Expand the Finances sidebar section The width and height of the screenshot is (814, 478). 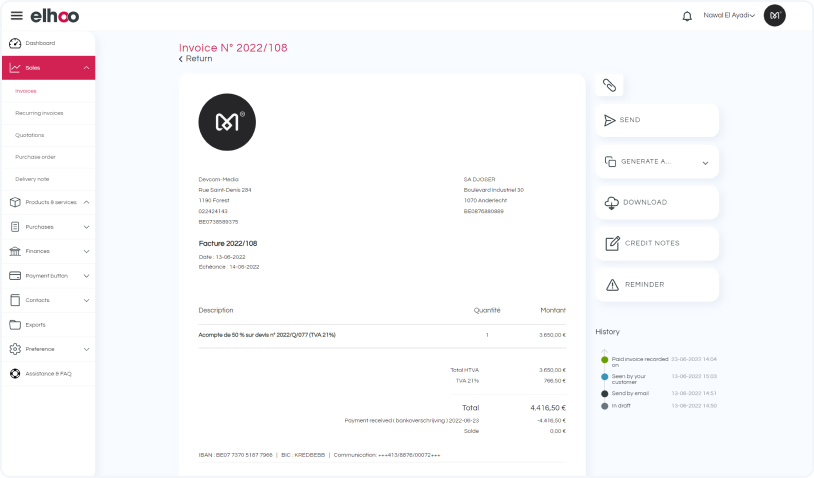(x=86, y=251)
